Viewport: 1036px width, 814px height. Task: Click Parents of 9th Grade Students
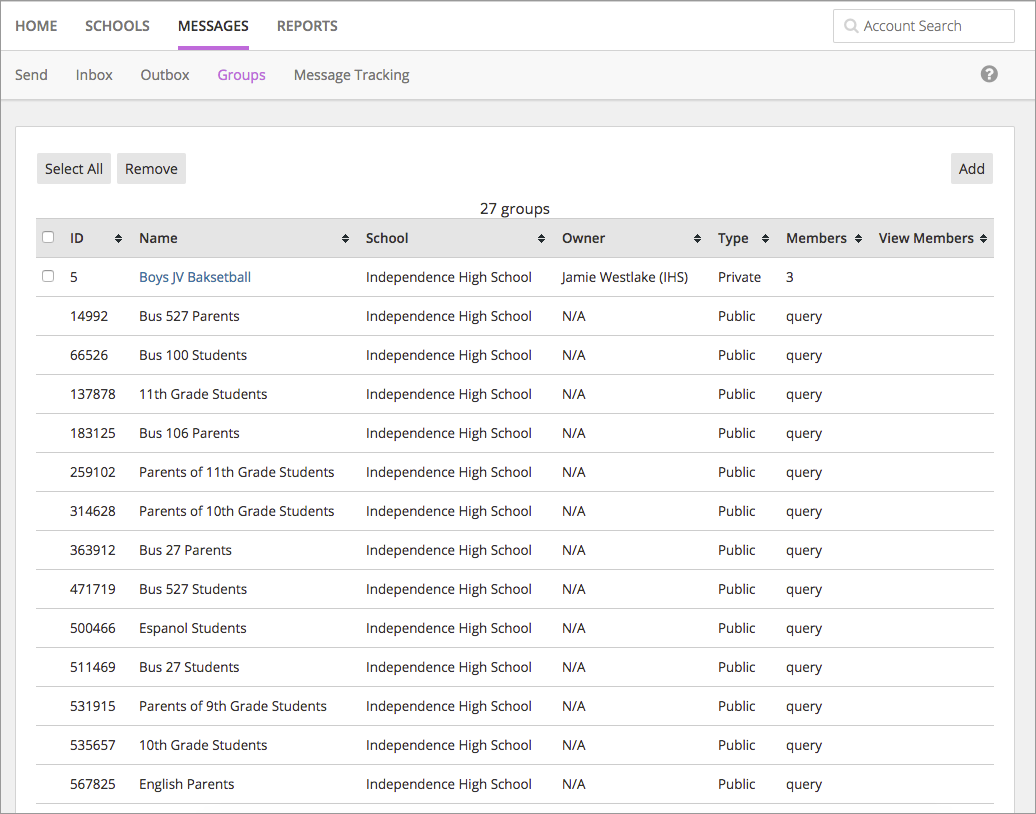233,706
